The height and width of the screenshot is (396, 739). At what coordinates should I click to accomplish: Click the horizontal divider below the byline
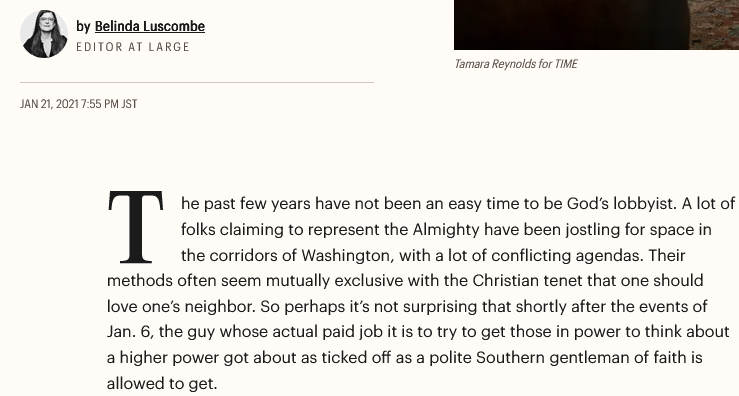tap(197, 82)
